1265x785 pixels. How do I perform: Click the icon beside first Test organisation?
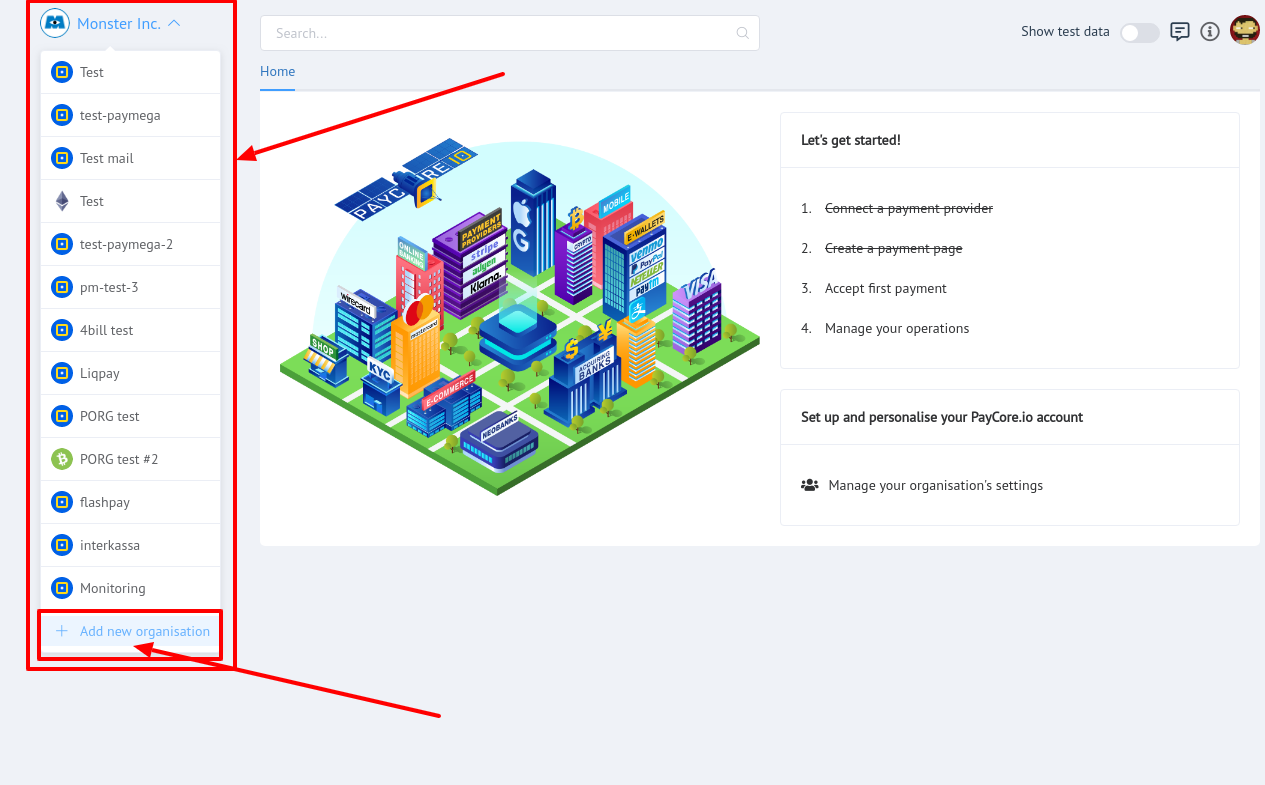(62, 72)
